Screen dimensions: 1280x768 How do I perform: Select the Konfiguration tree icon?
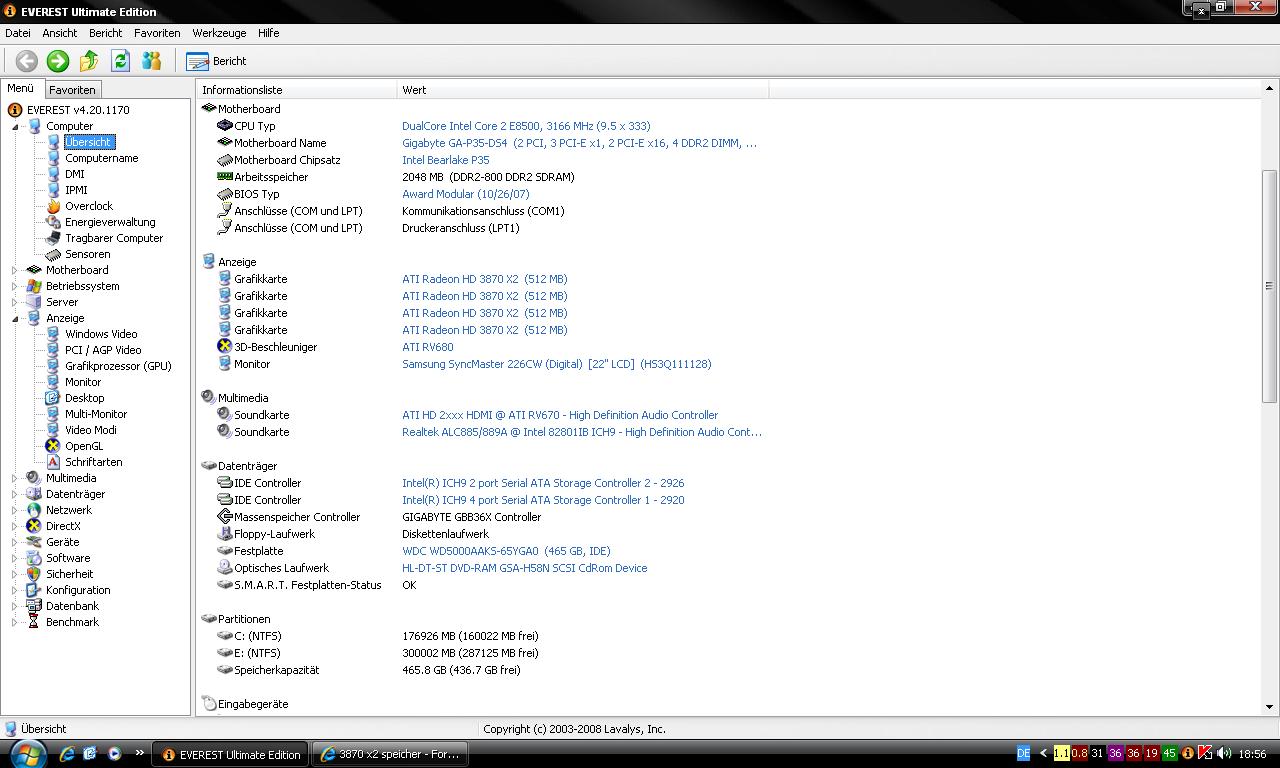click(x=34, y=590)
